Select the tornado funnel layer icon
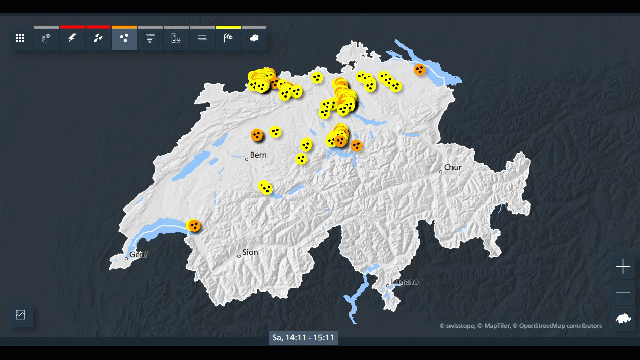Viewport: 640px width, 360px height. [150, 38]
